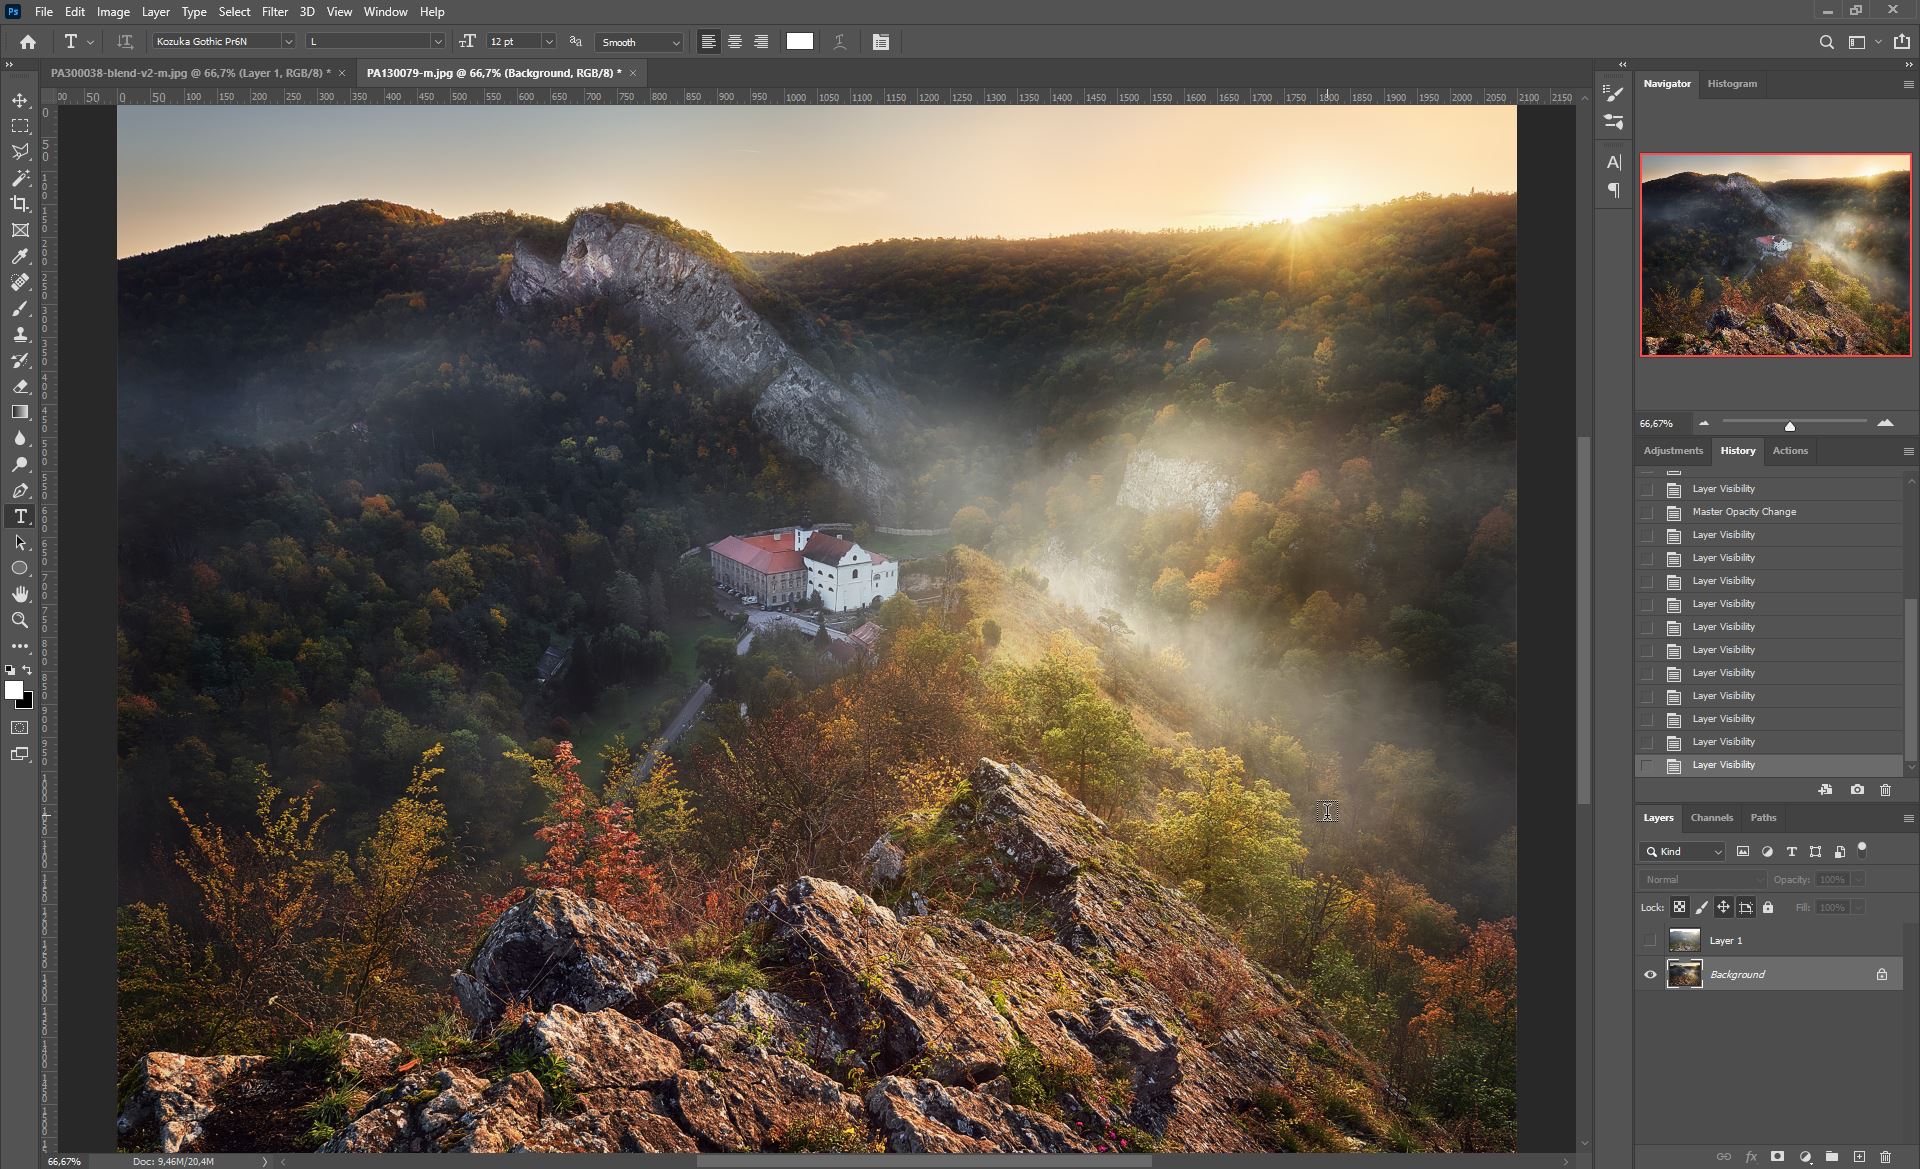Create a new layer
Screen dimensions: 1920x1169
coord(1859,1157)
